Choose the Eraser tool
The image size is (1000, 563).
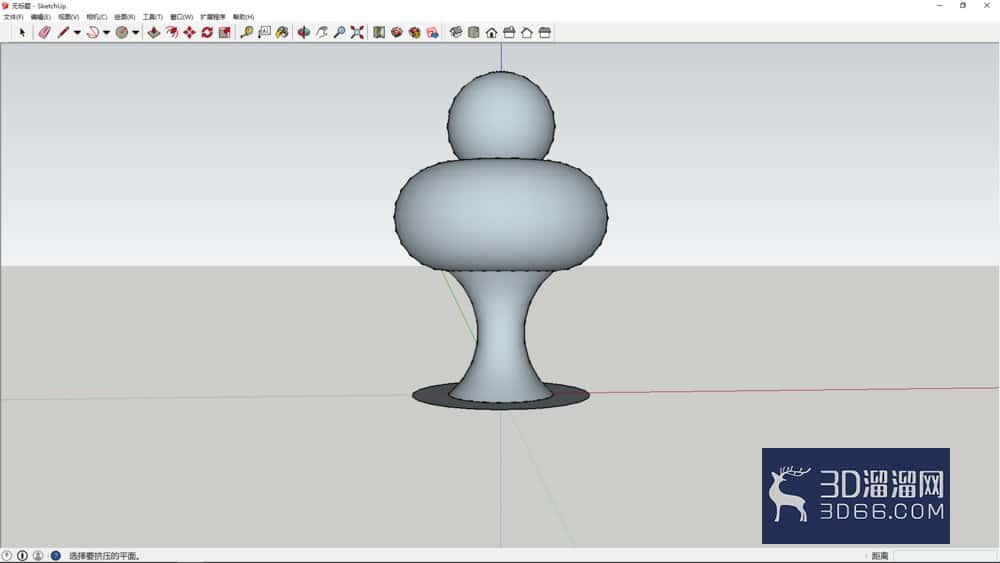tap(44, 33)
